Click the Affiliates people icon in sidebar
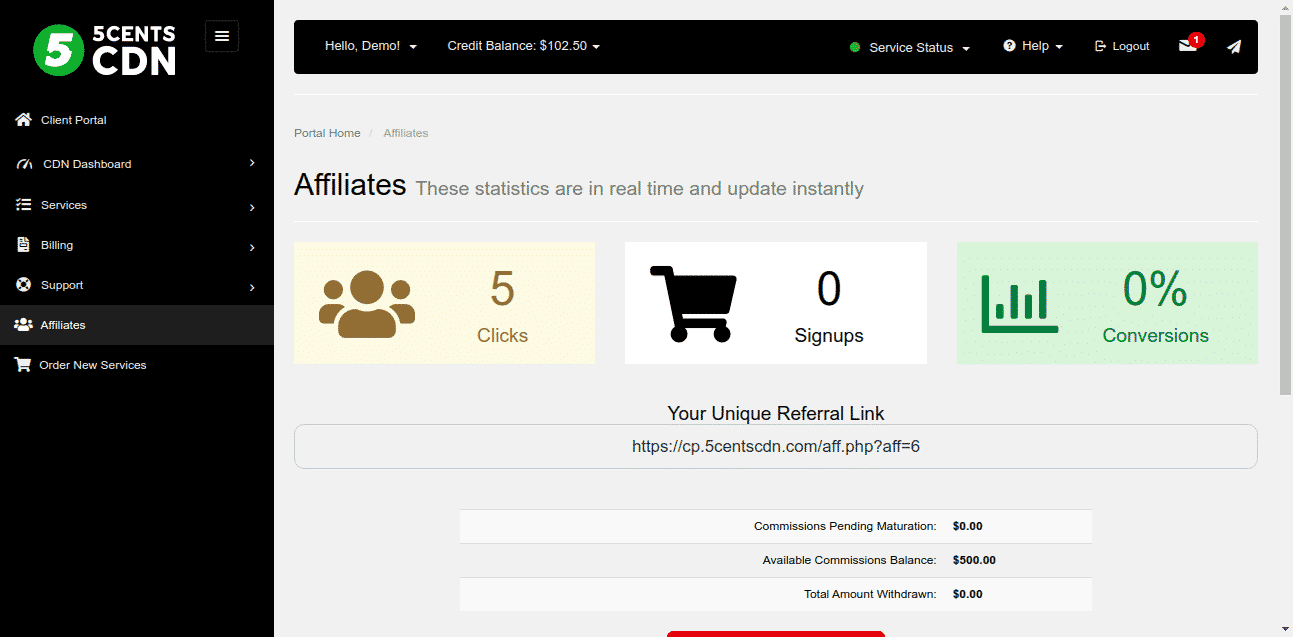1293x637 pixels. pyautogui.click(x=23, y=325)
